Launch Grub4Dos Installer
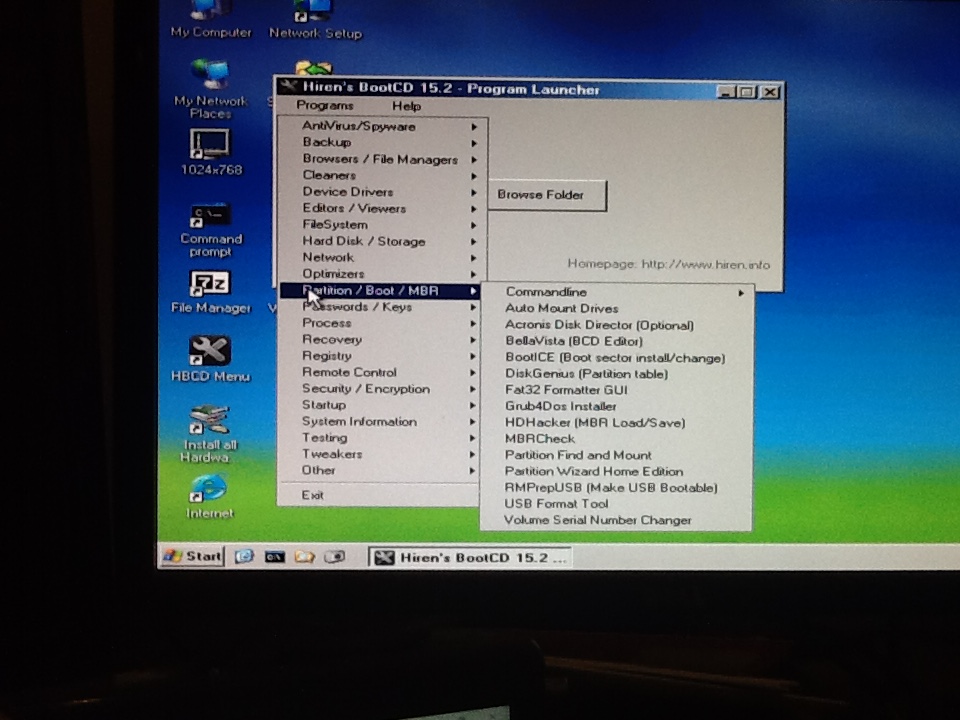This screenshot has width=960, height=720. pyautogui.click(x=617, y=406)
